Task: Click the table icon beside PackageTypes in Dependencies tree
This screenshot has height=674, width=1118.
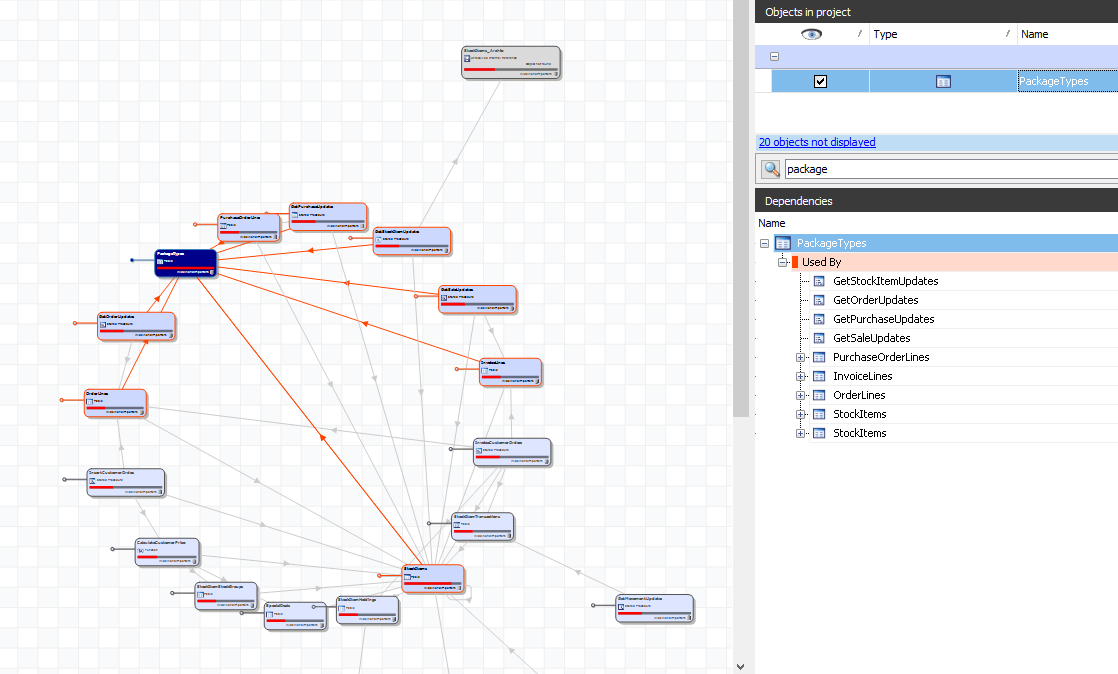Action: click(x=782, y=243)
